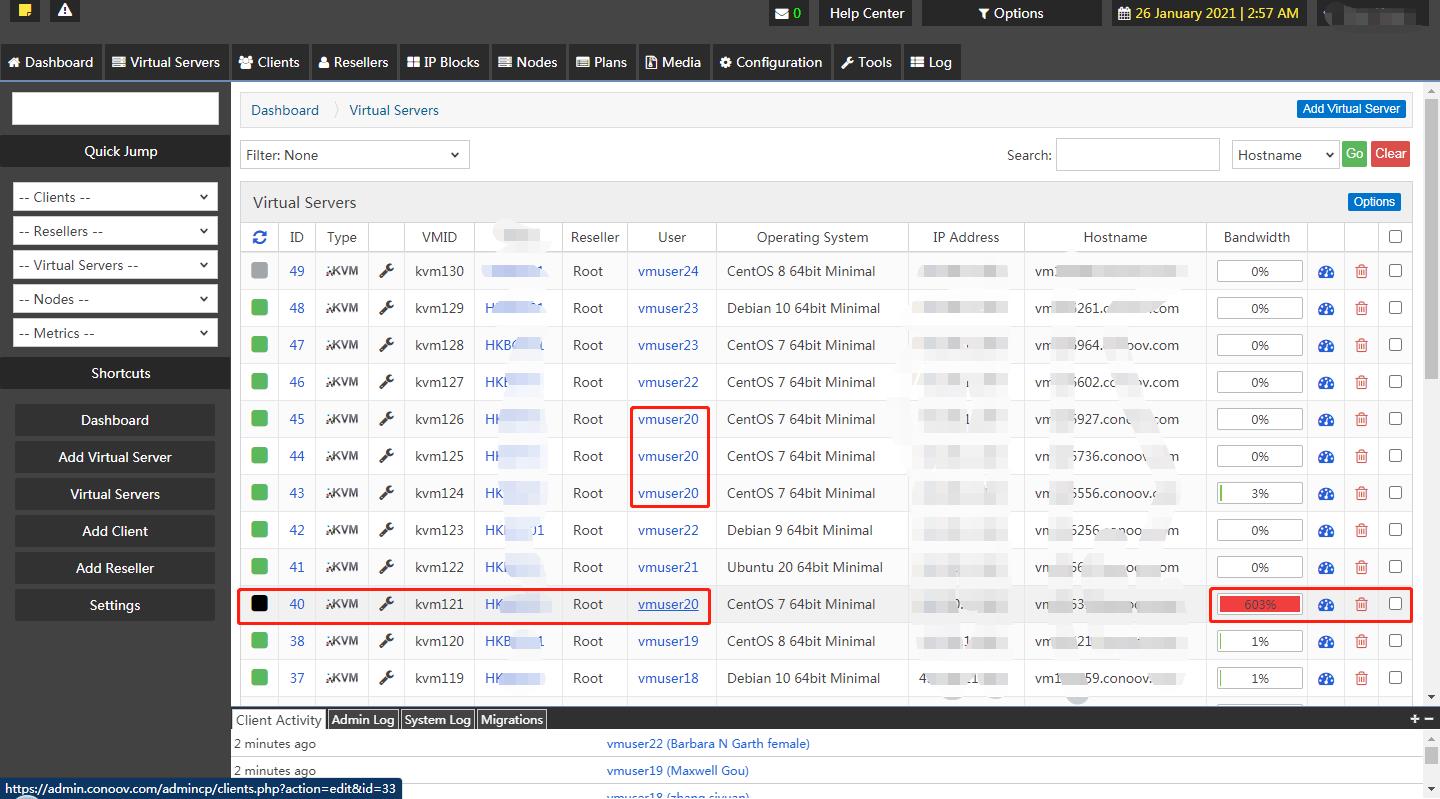Click the 3% bandwidth bar for kvm124
The width and height of the screenshot is (1440, 799).
[x=1260, y=493]
